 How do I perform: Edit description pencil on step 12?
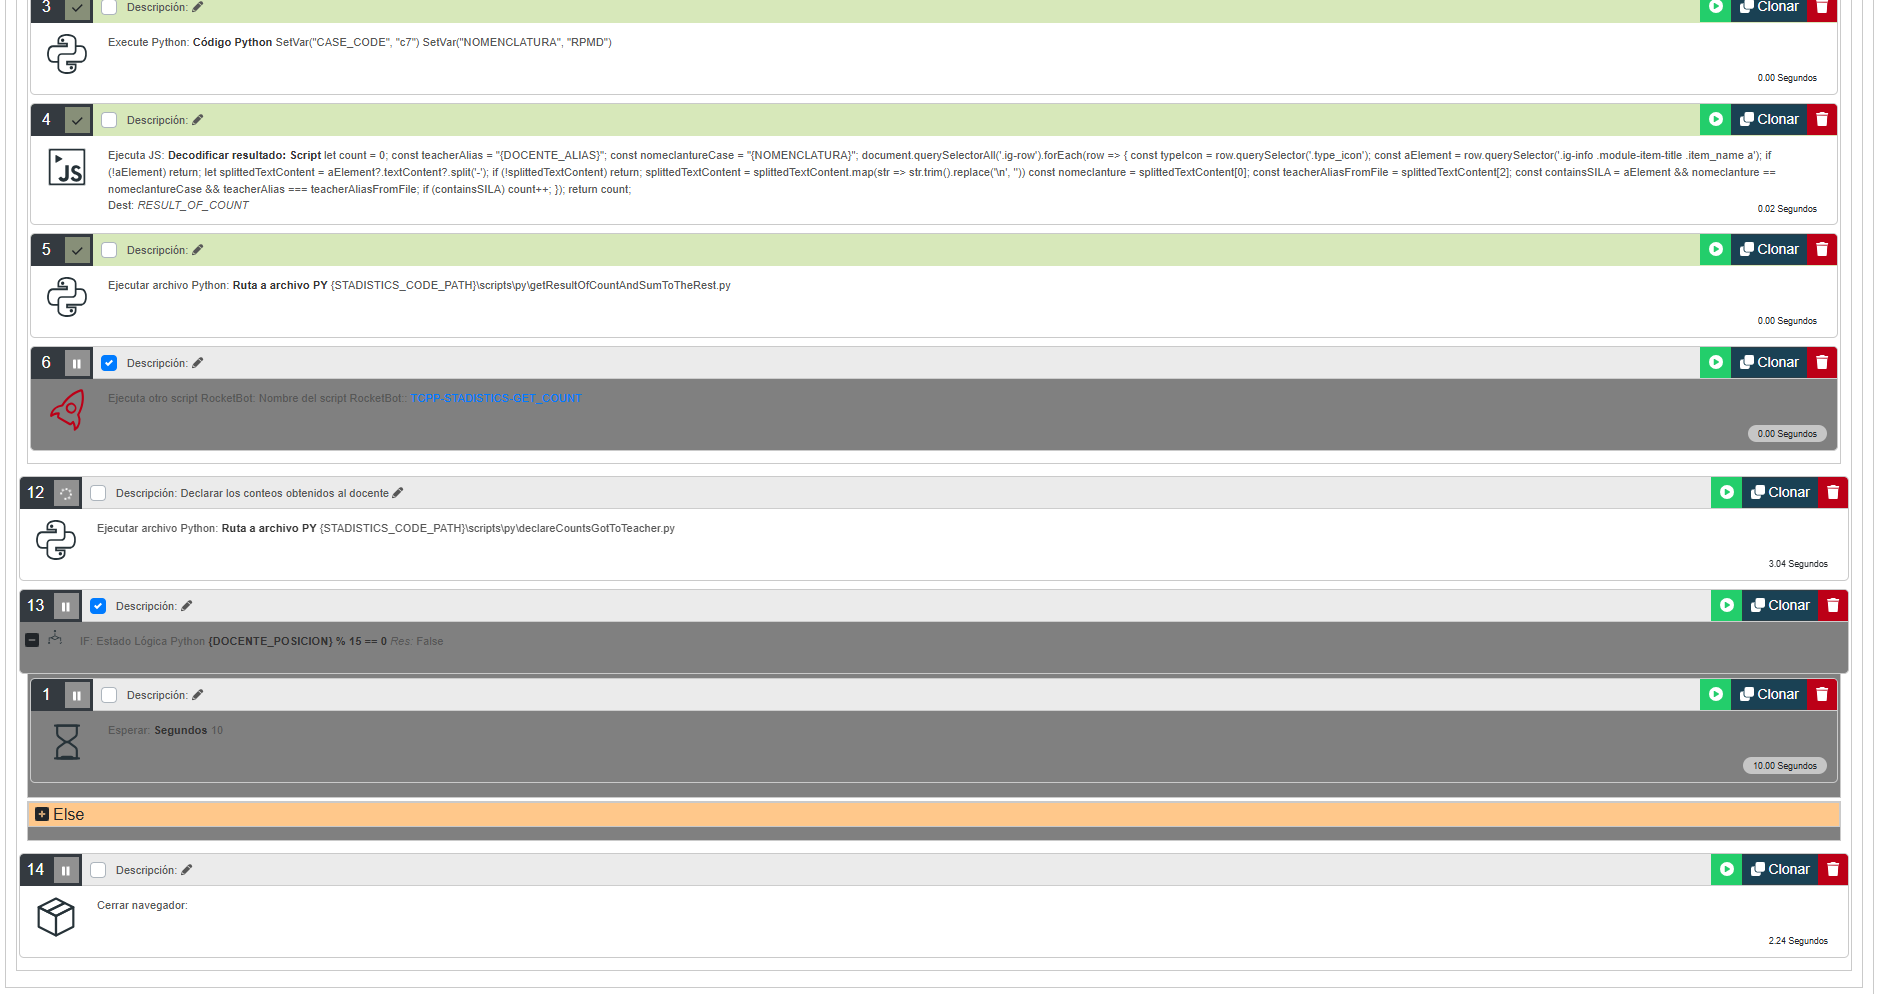click(x=398, y=493)
